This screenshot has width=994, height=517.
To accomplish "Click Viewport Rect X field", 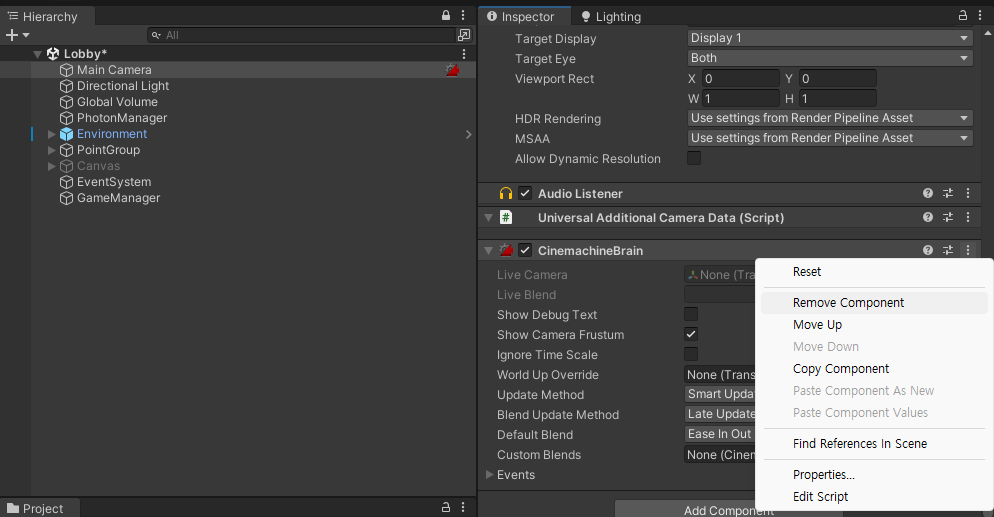I will (740, 79).
